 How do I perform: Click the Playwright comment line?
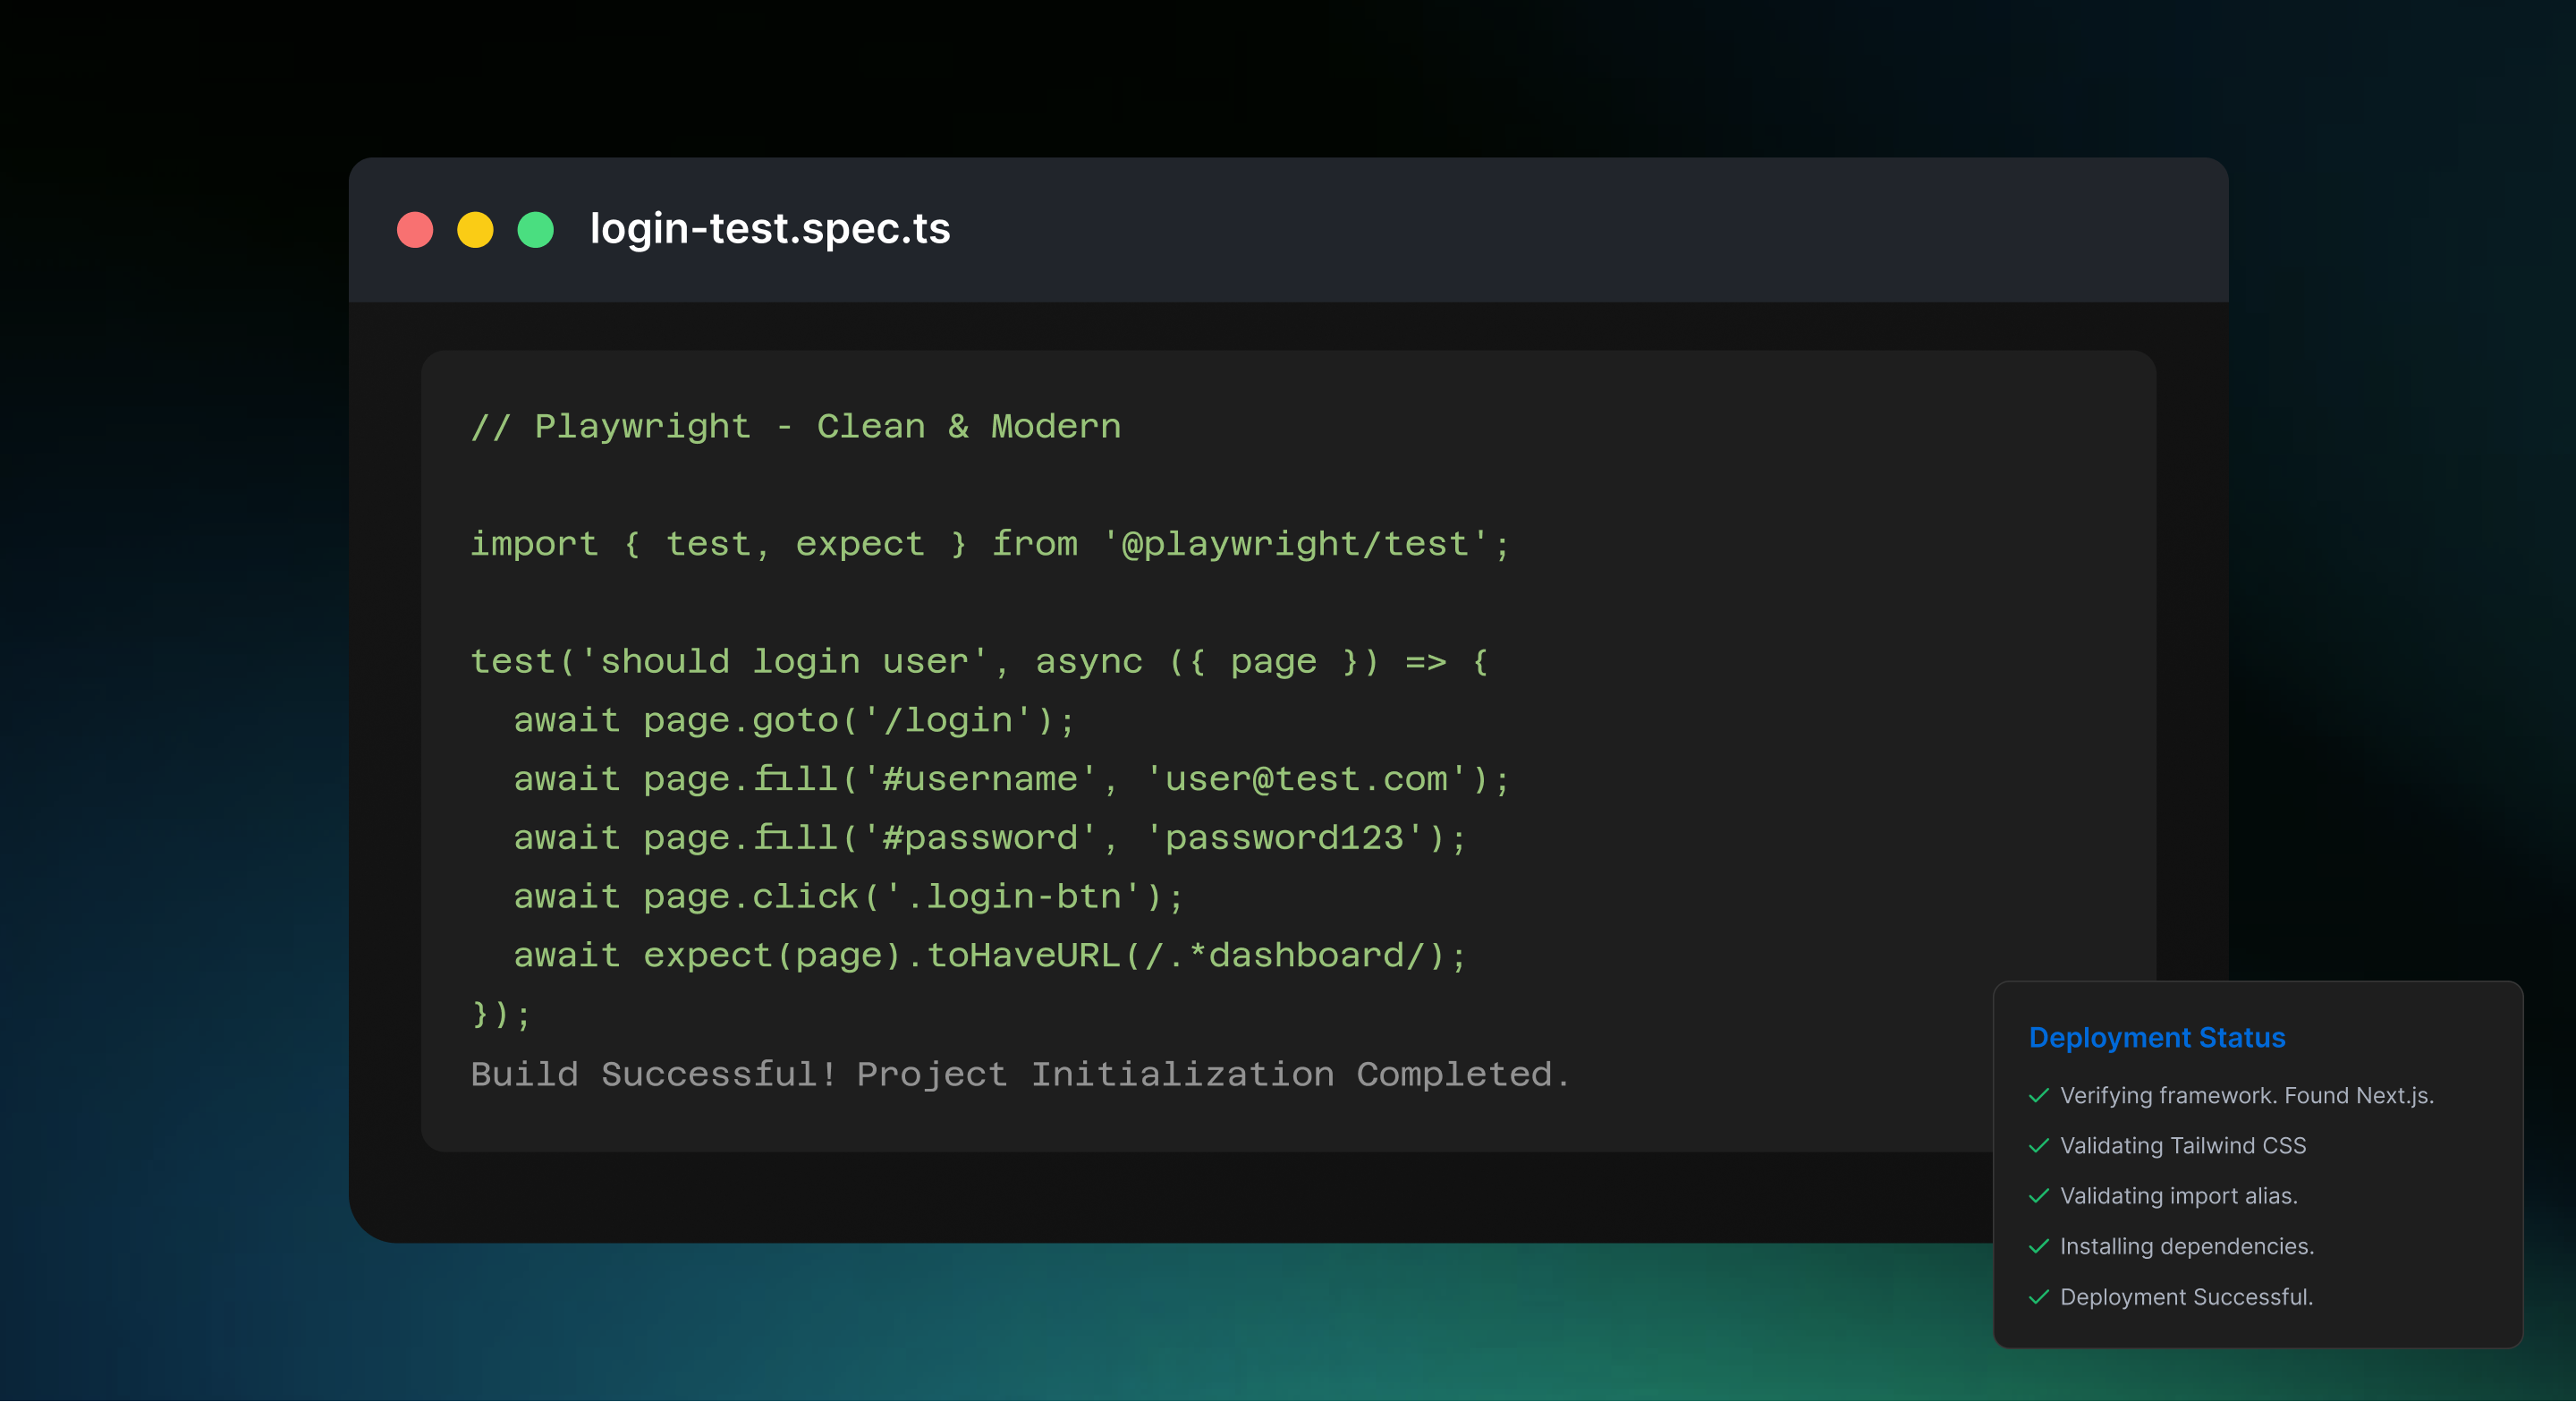tap(795, 426)
